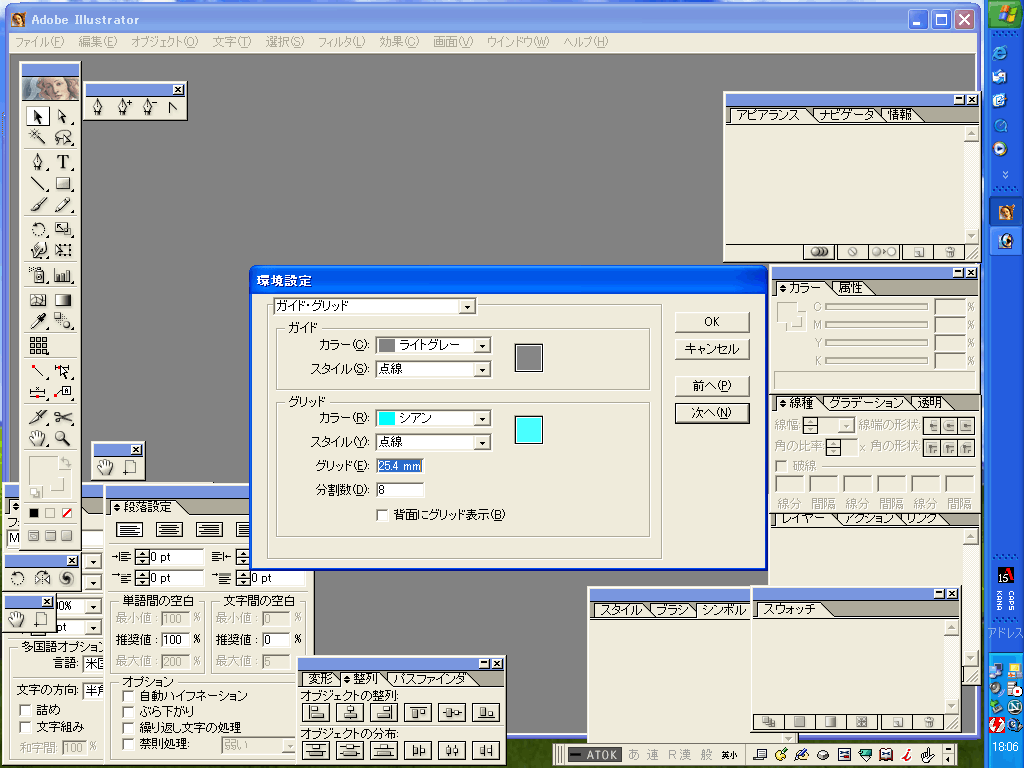Open the フィルタ menu
This screenshot has width=1024, height=768.
341,42
